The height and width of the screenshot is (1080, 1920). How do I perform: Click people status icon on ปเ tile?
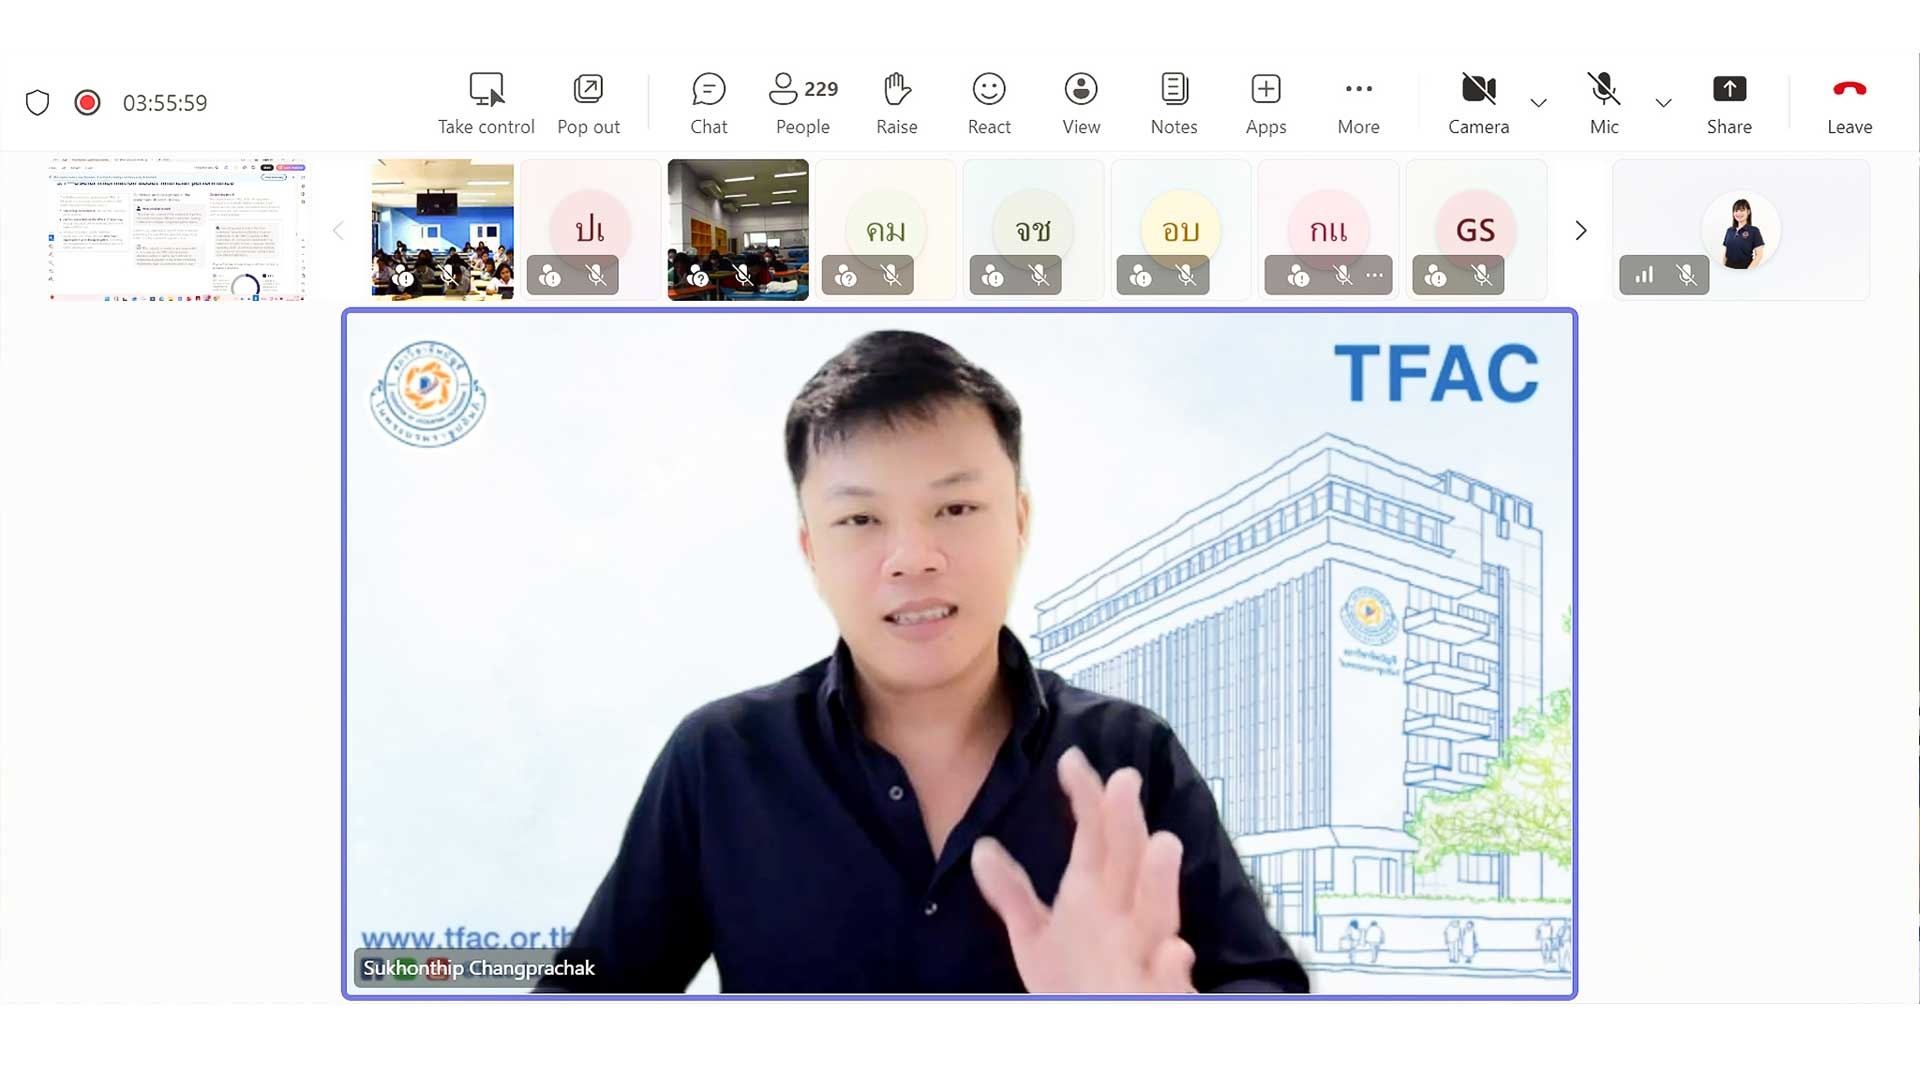[549, 276]
